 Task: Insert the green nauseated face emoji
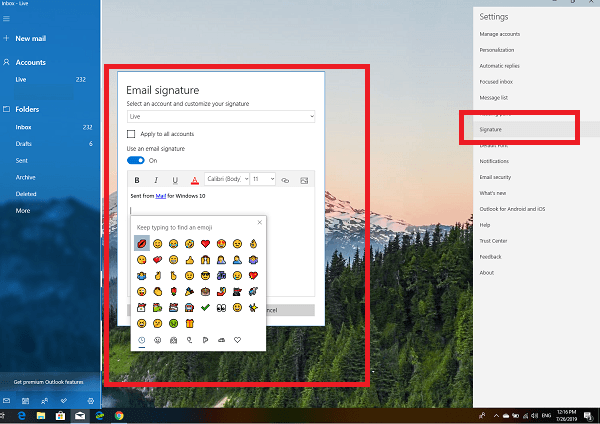point(173,323)
